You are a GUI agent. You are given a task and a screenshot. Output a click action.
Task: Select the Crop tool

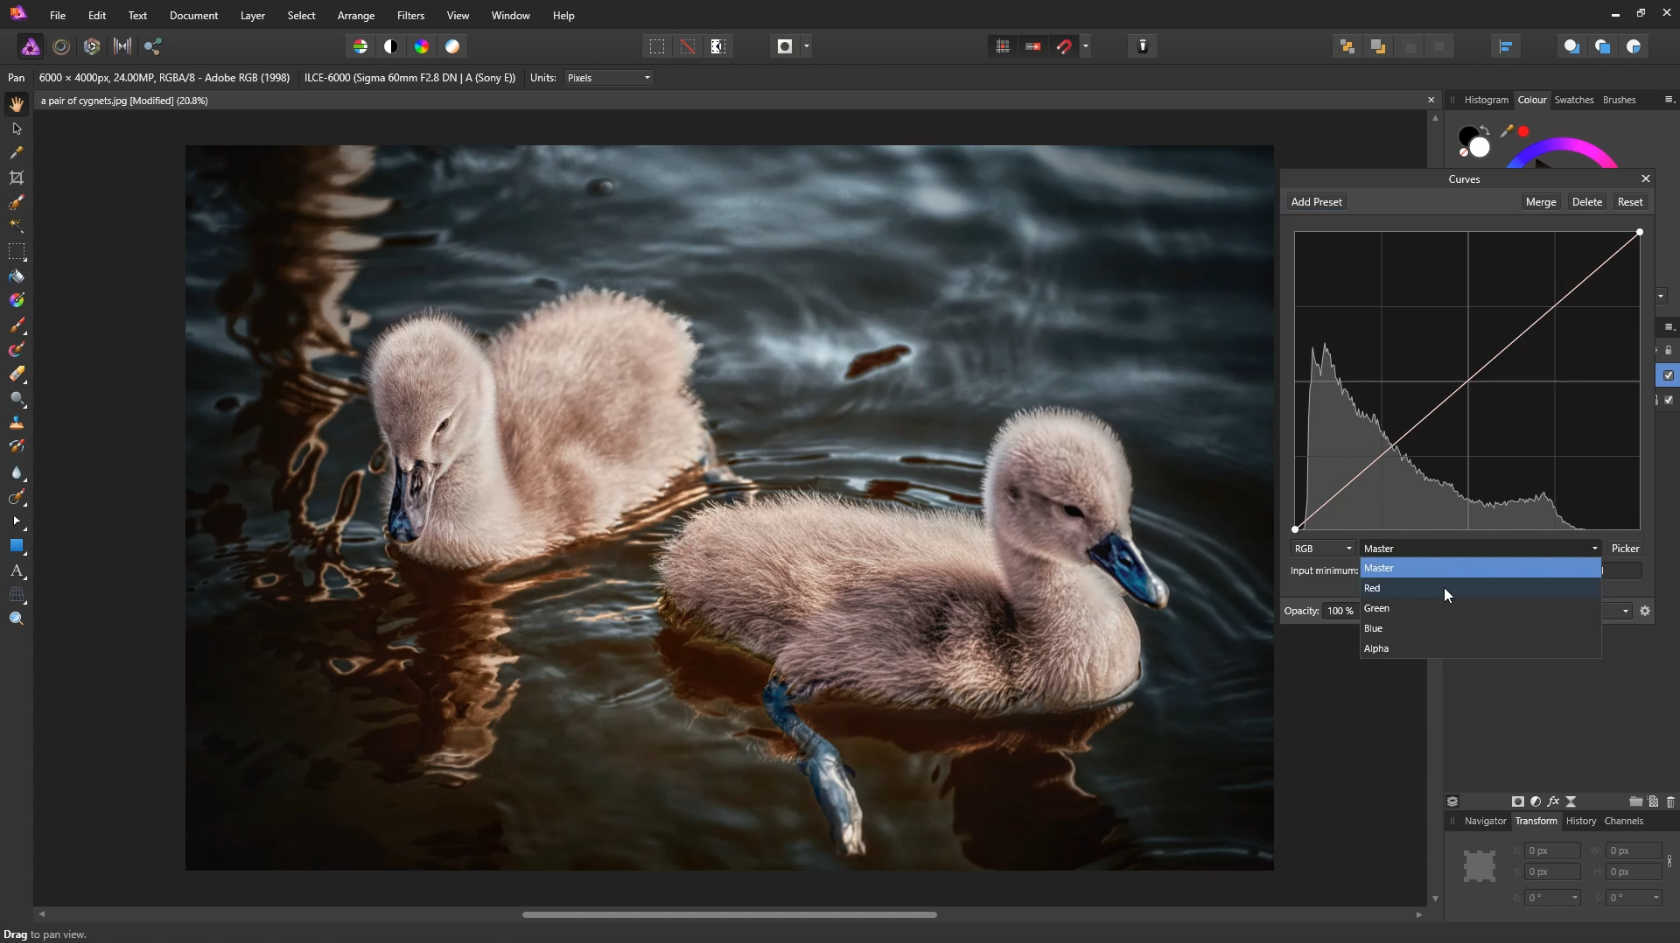[16, 178]
